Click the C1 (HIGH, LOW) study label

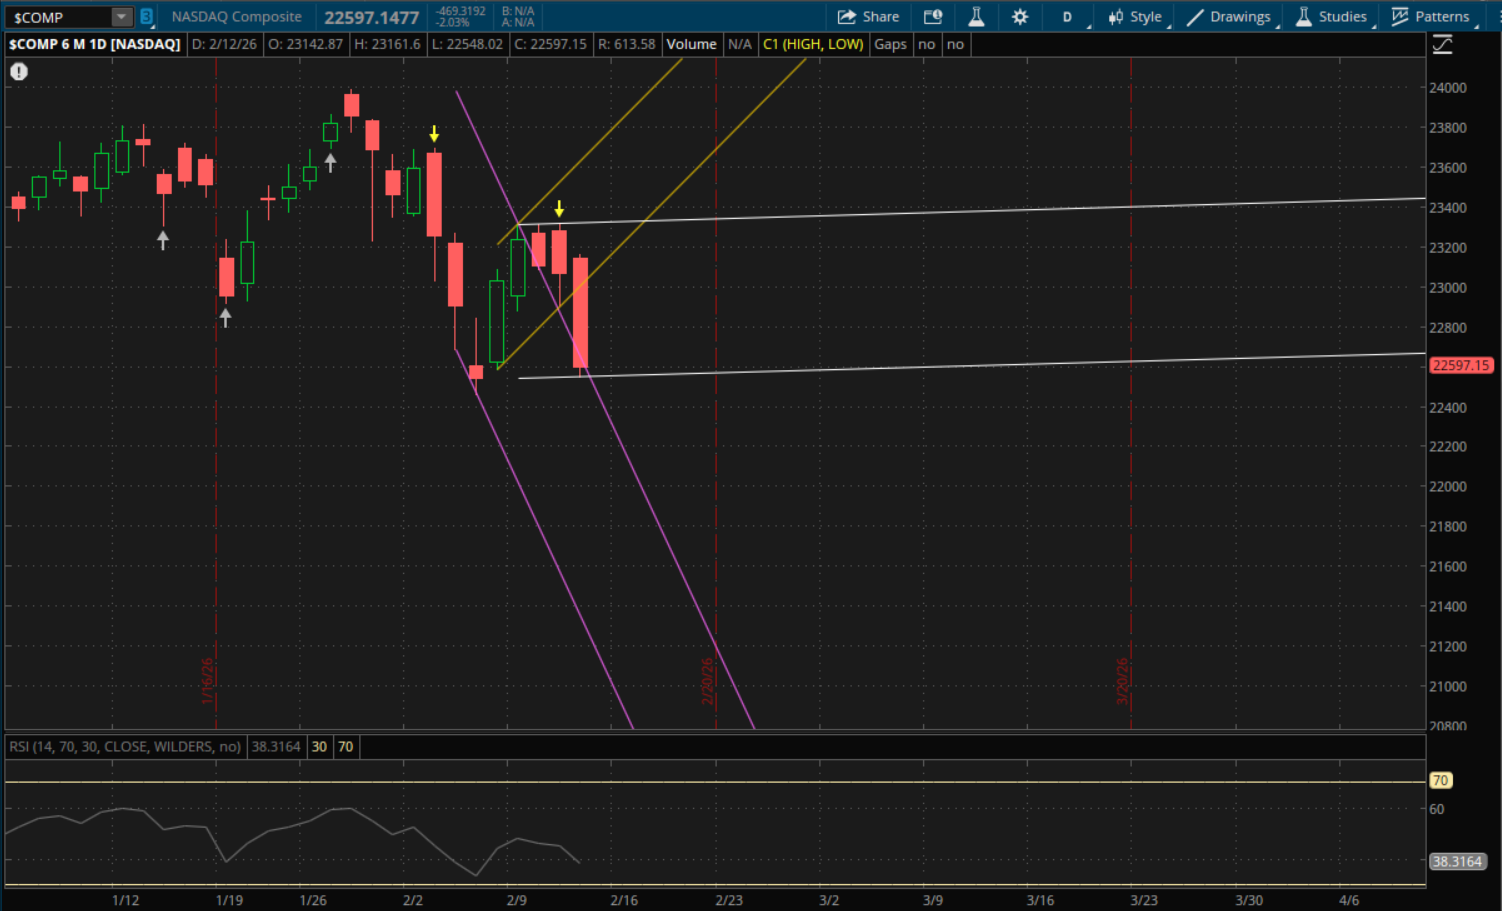813,45
